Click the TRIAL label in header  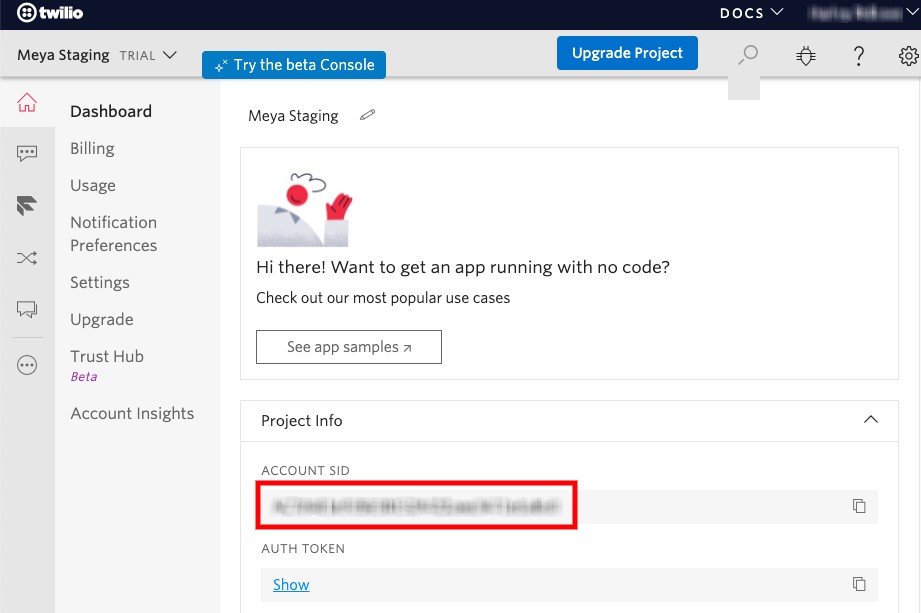click(x=137, y=56)
